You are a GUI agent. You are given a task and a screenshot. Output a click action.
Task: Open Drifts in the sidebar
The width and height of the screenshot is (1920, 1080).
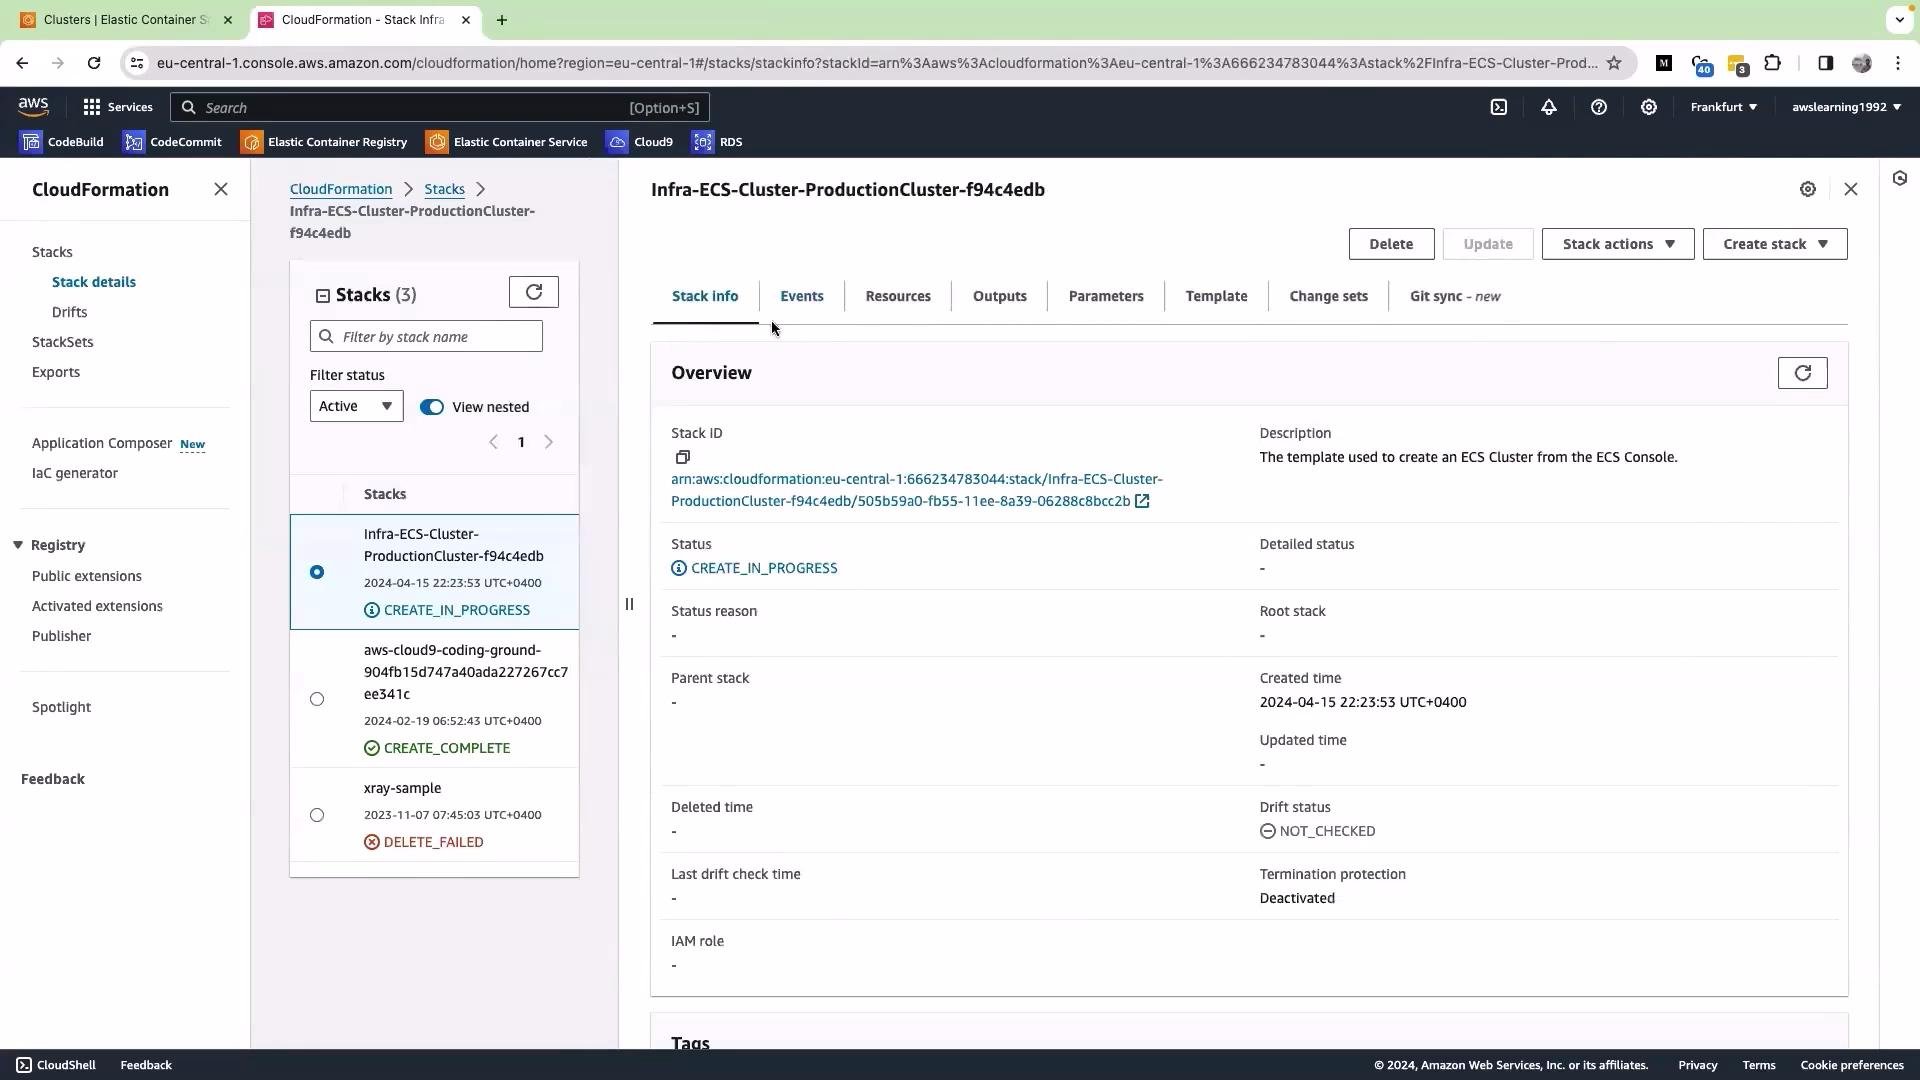69,312
